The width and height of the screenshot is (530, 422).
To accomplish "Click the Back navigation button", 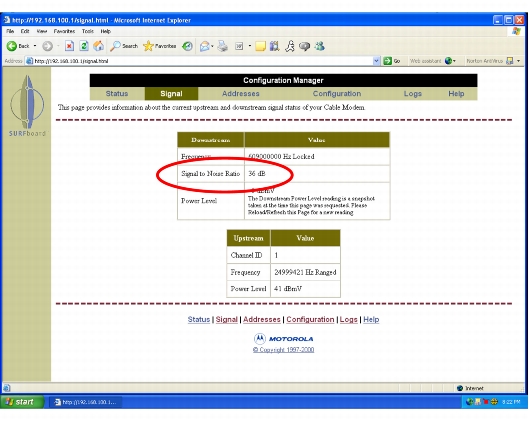I will click(18, 46).
